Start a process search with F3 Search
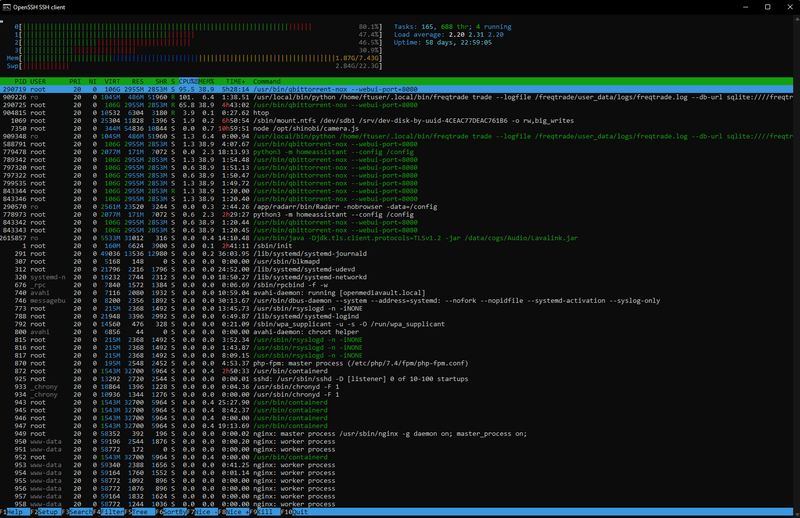The width and height of the screenshot is (800, 518). coord(78,512)
